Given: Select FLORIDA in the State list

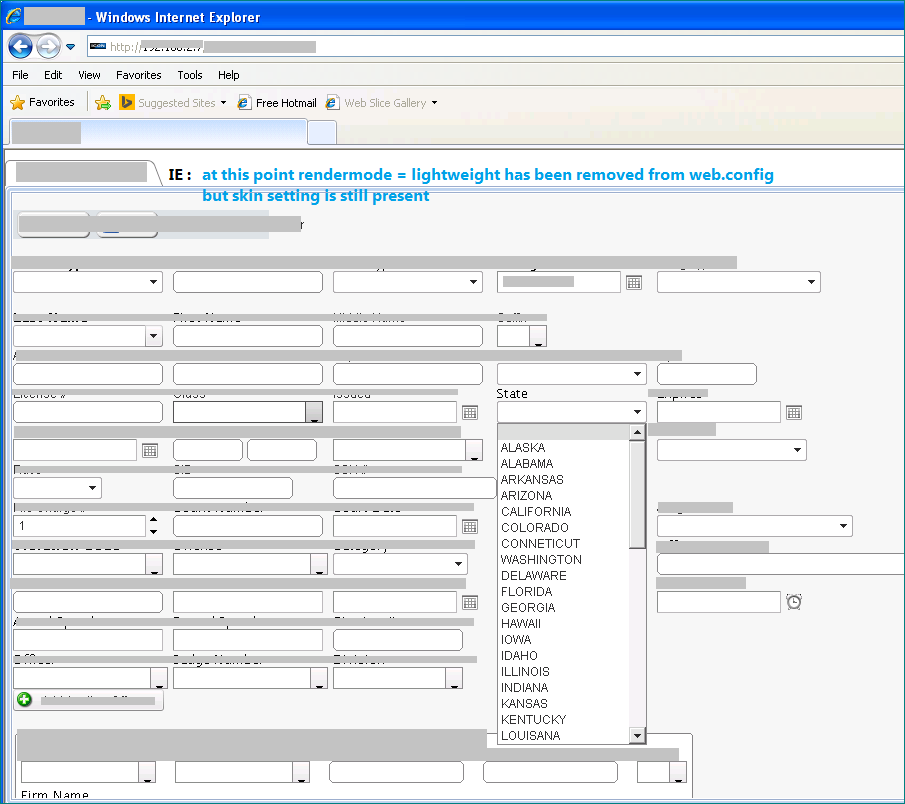Looking at the screenshot, I should click(x=563, y=592).
